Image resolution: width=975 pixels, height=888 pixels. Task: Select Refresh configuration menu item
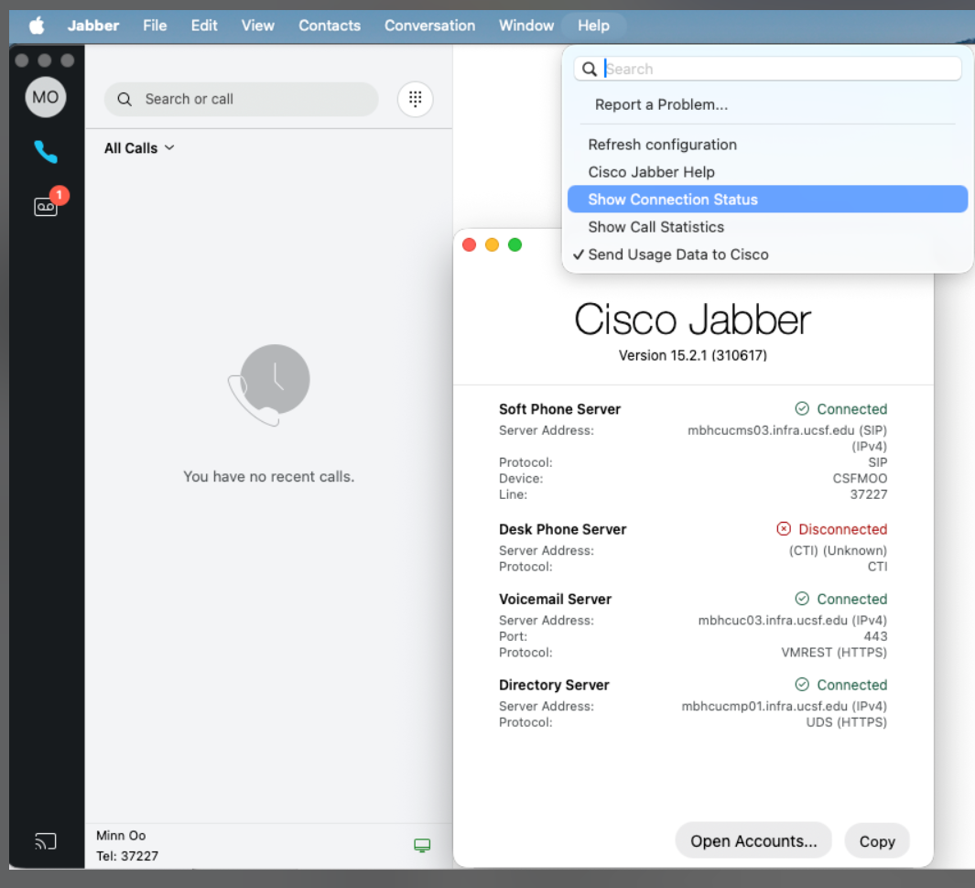(x=767, y=144)
